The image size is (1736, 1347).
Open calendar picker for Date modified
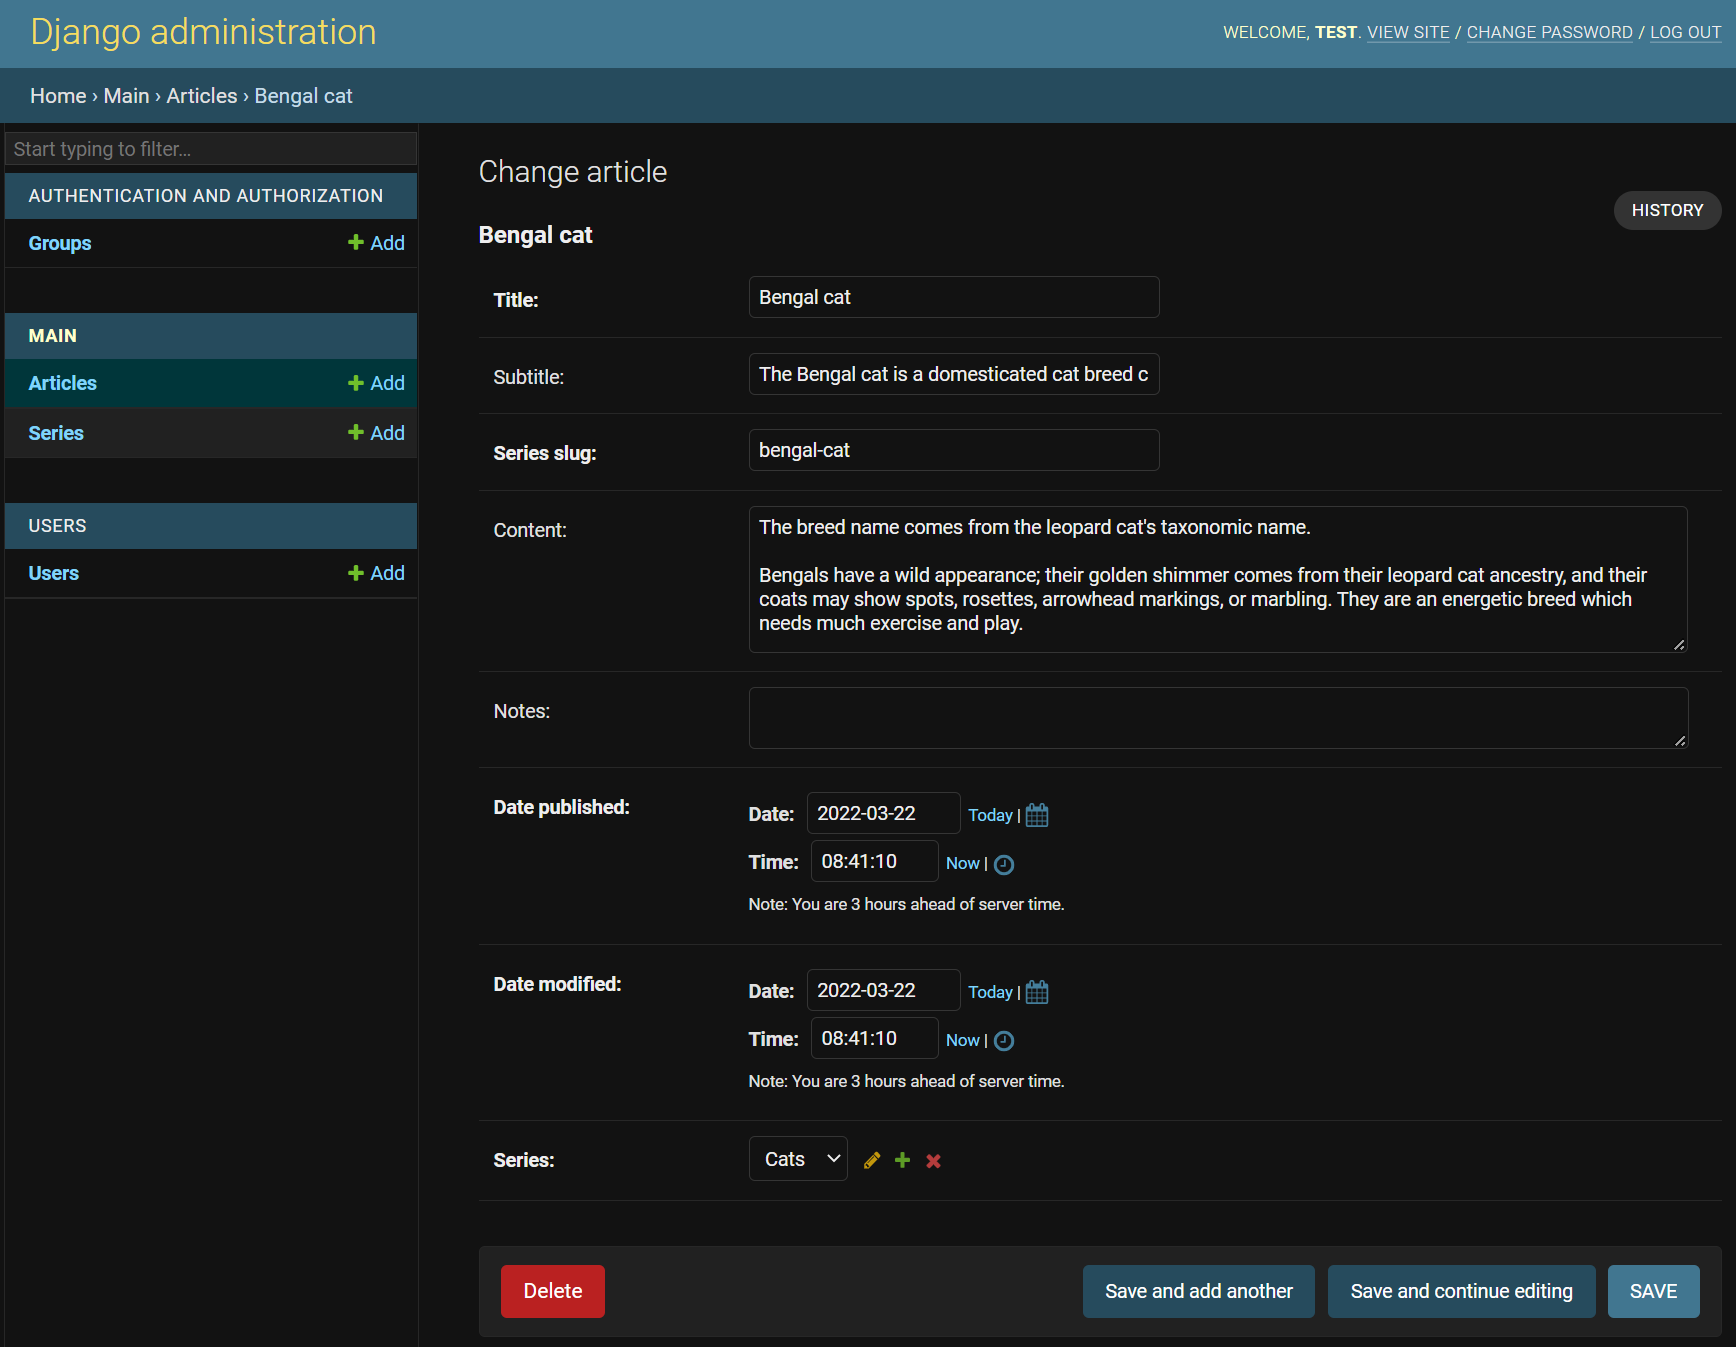pyautogui.click(x=1037, y=992)
